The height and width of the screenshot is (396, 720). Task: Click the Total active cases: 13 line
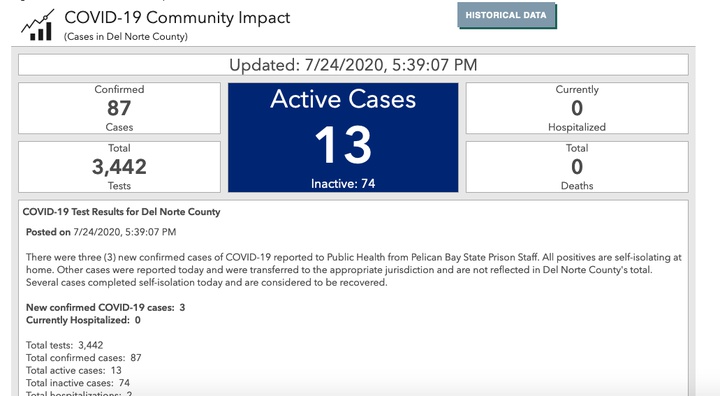[x=73, y=370]
